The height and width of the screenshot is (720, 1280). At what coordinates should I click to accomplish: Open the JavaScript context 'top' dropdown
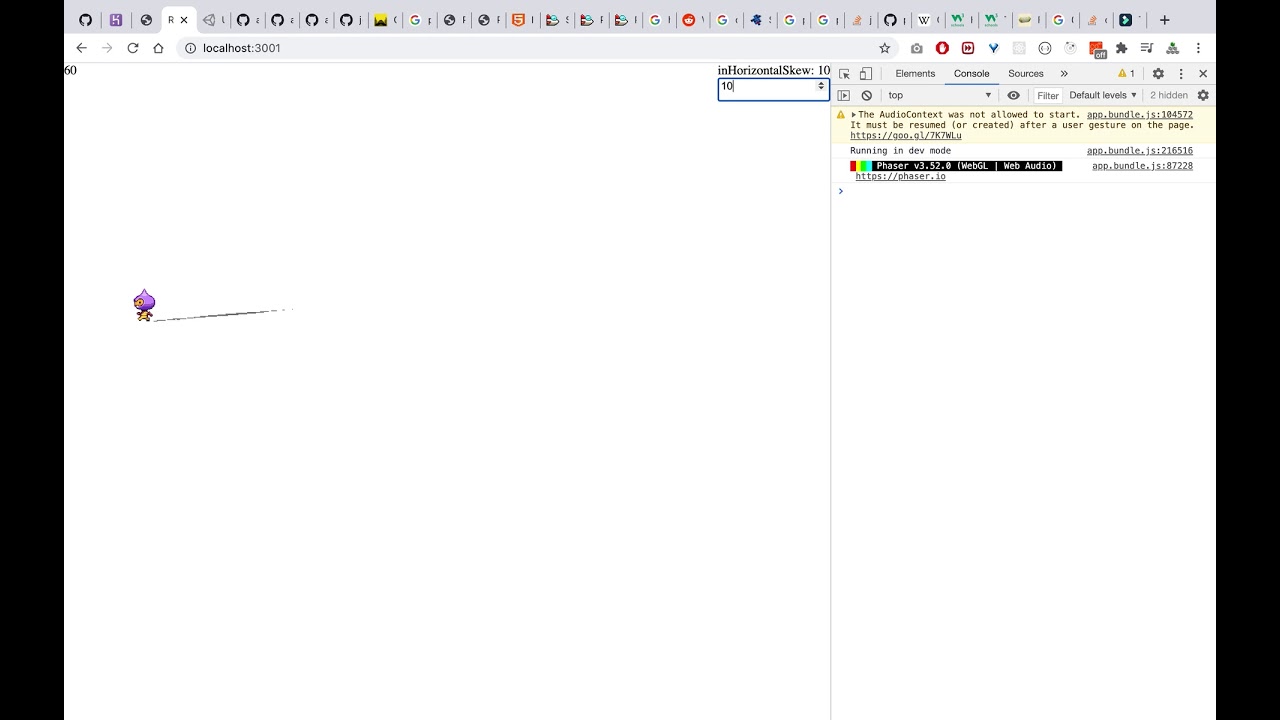tap(939, 96)
